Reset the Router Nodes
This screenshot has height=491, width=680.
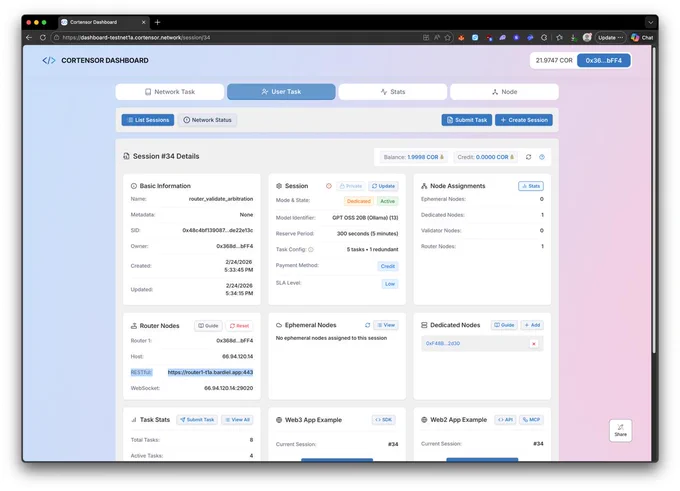[x=239, y=326]
